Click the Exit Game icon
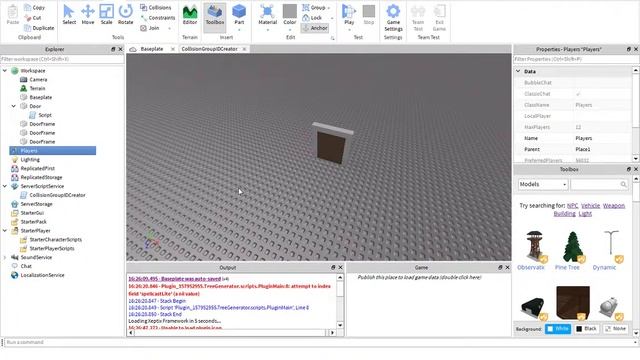The height and width of the screenshot is (360, 640). coord(439,18)
